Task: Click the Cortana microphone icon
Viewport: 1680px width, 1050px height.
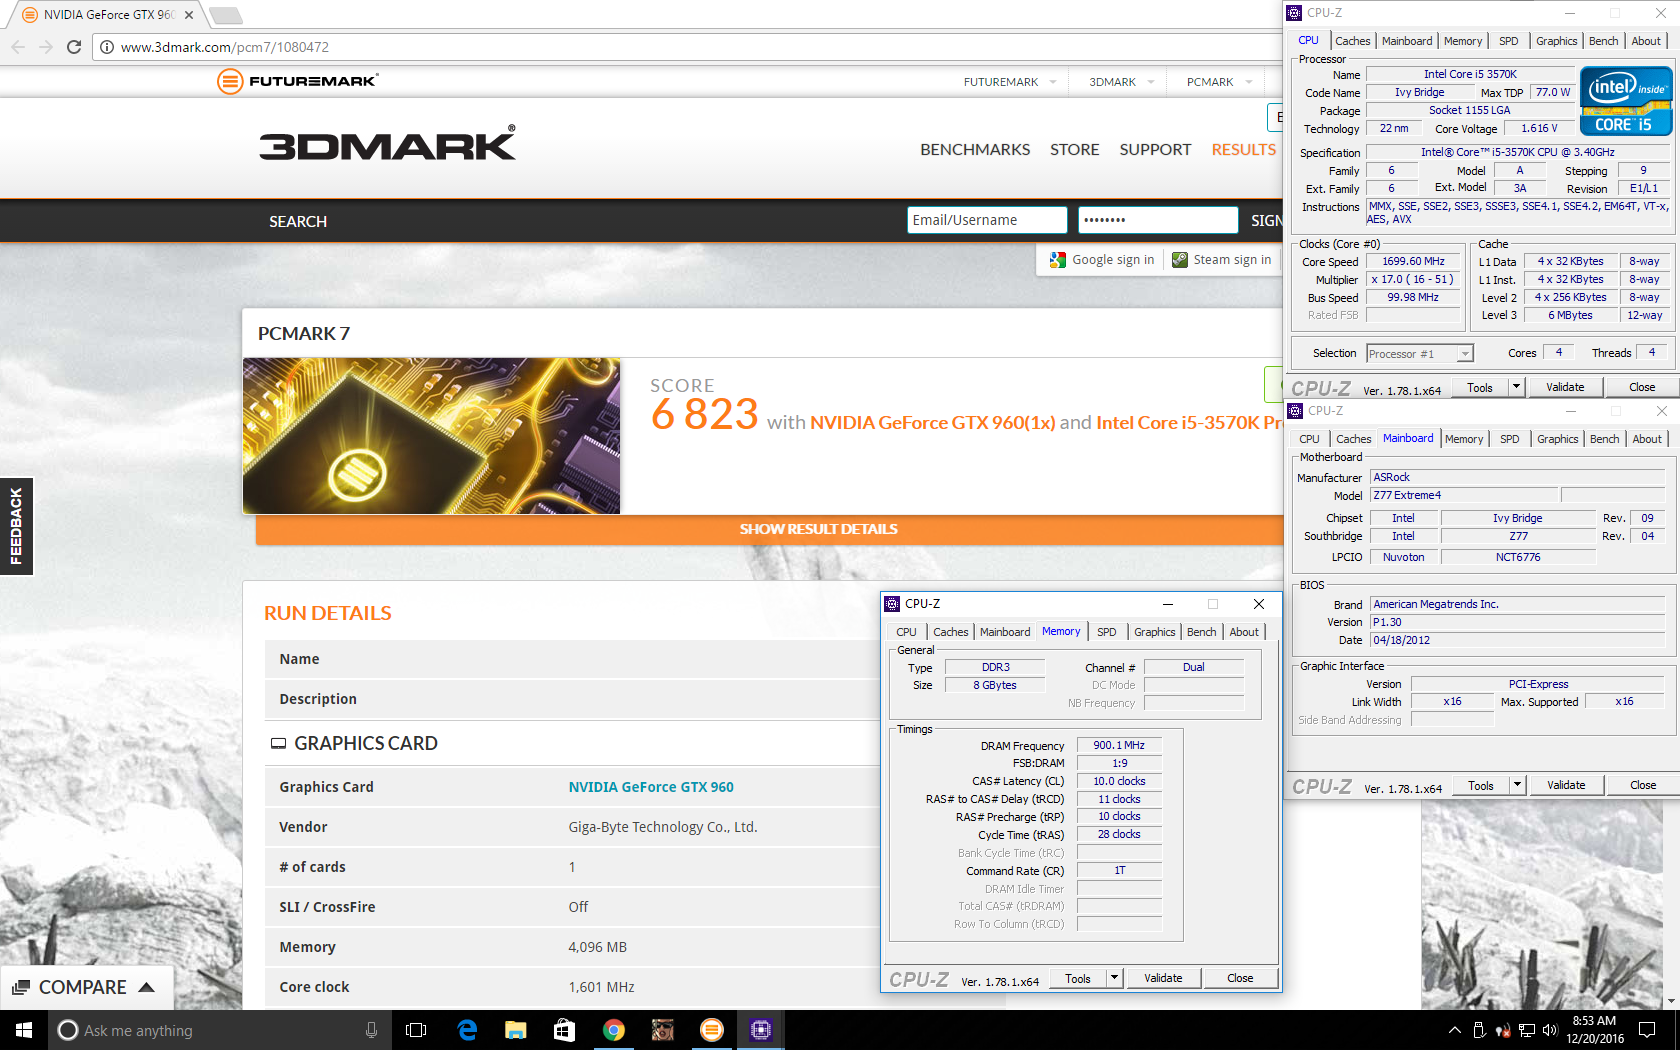Action: [371, 1030]
